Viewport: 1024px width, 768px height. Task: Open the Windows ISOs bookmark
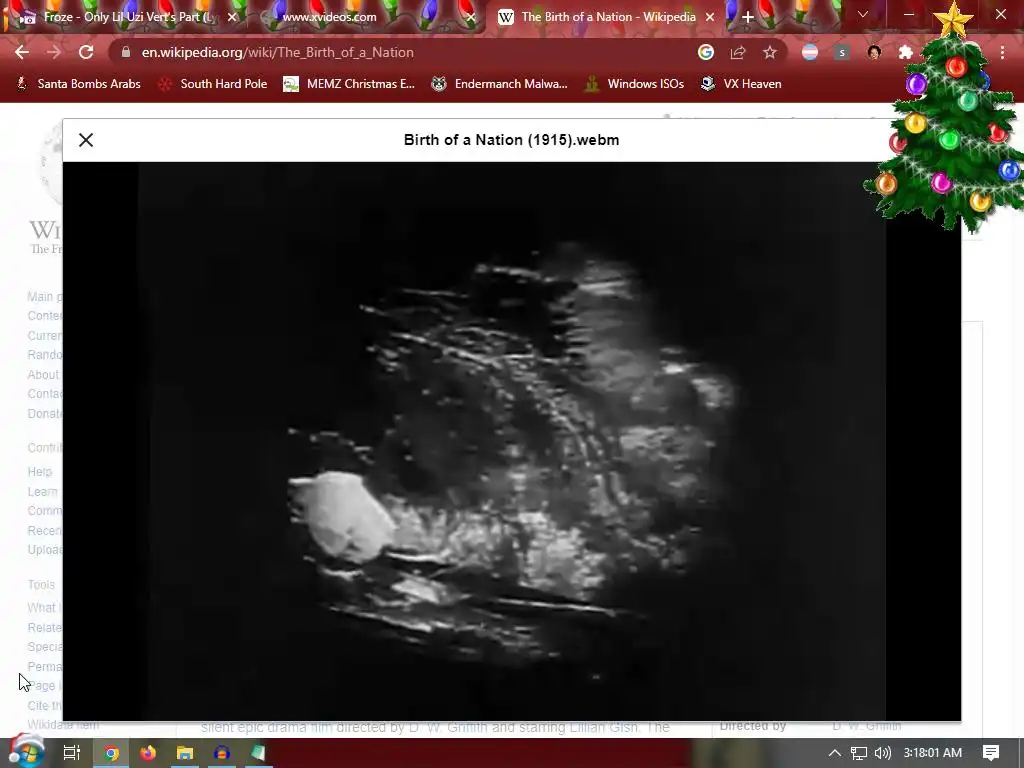[x=635, y=84]
